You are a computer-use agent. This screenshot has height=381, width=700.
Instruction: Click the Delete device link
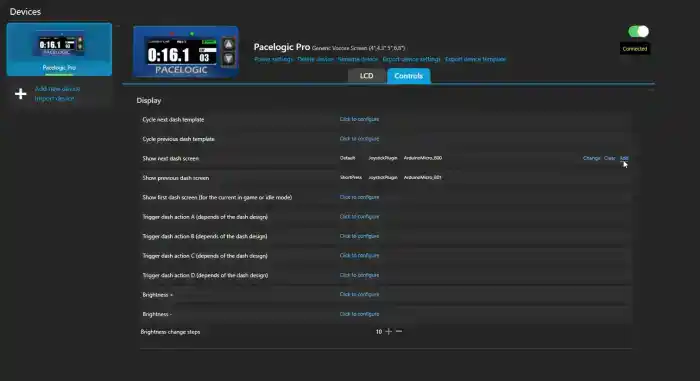tap(316, 59)
